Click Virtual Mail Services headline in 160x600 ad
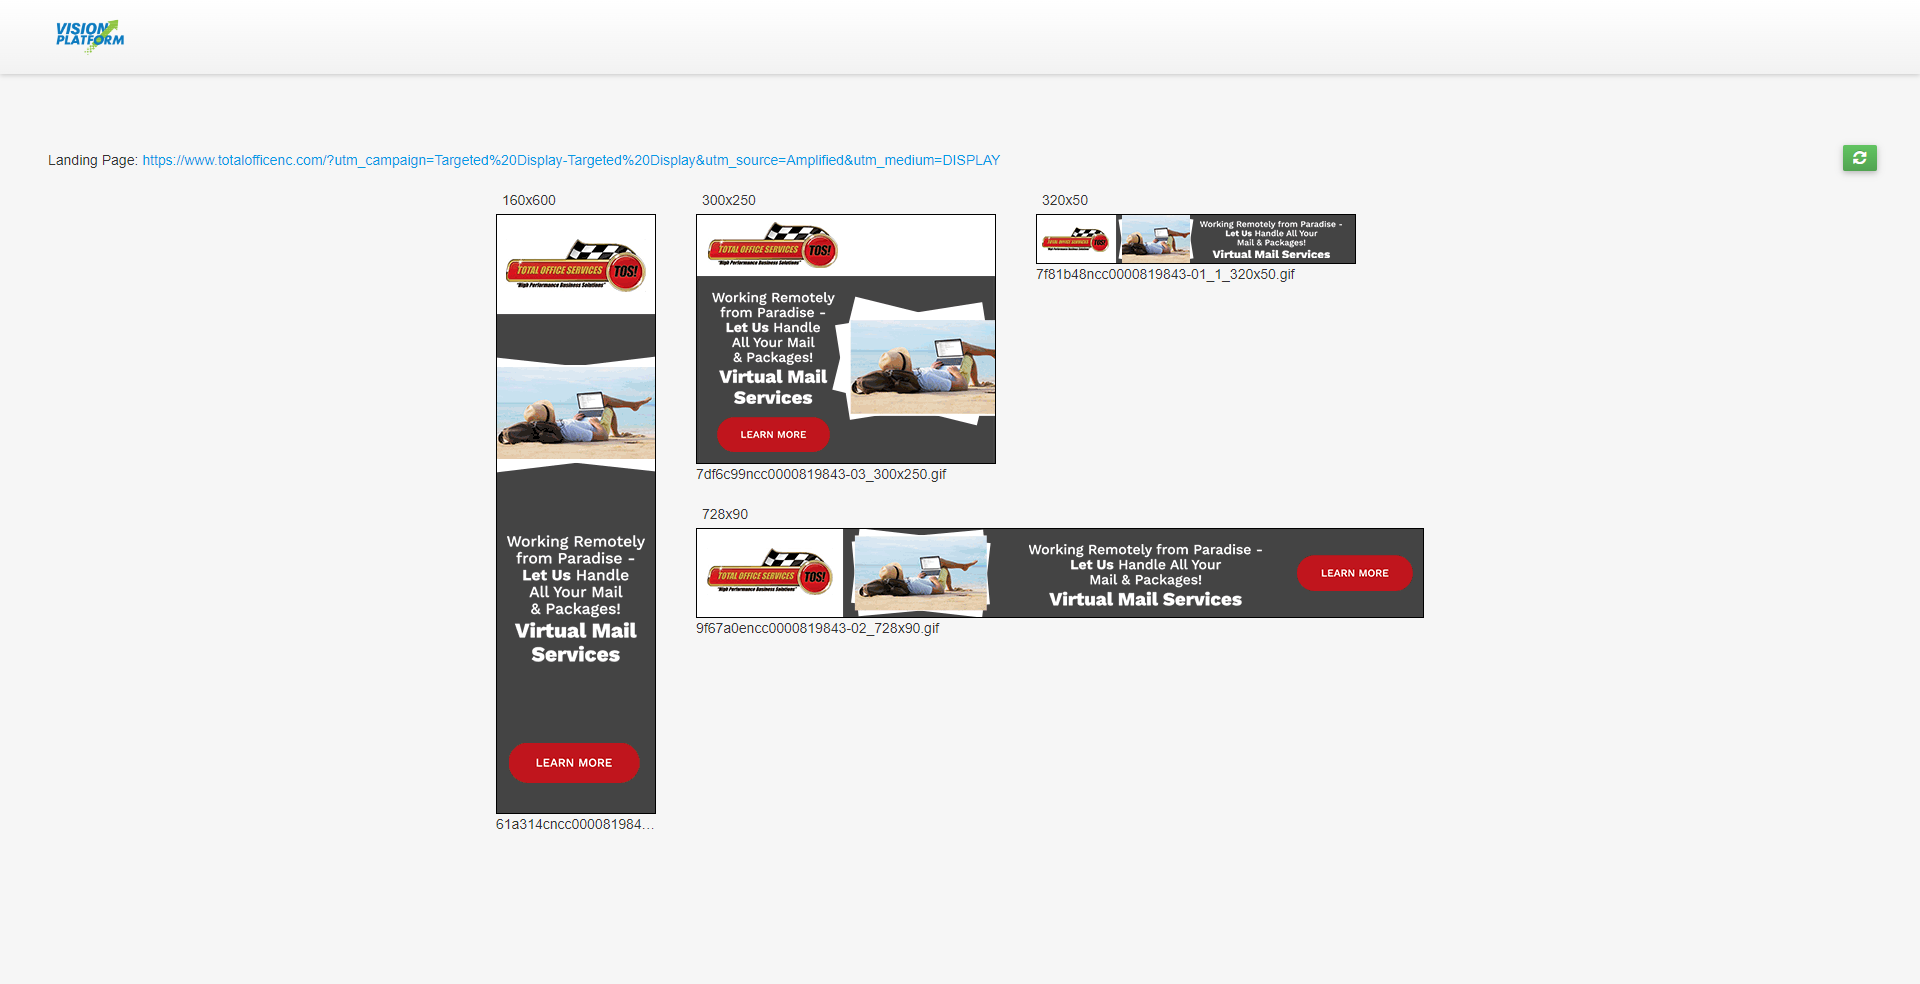This screenshot has width=1920, height=984. tap(576, 643)
